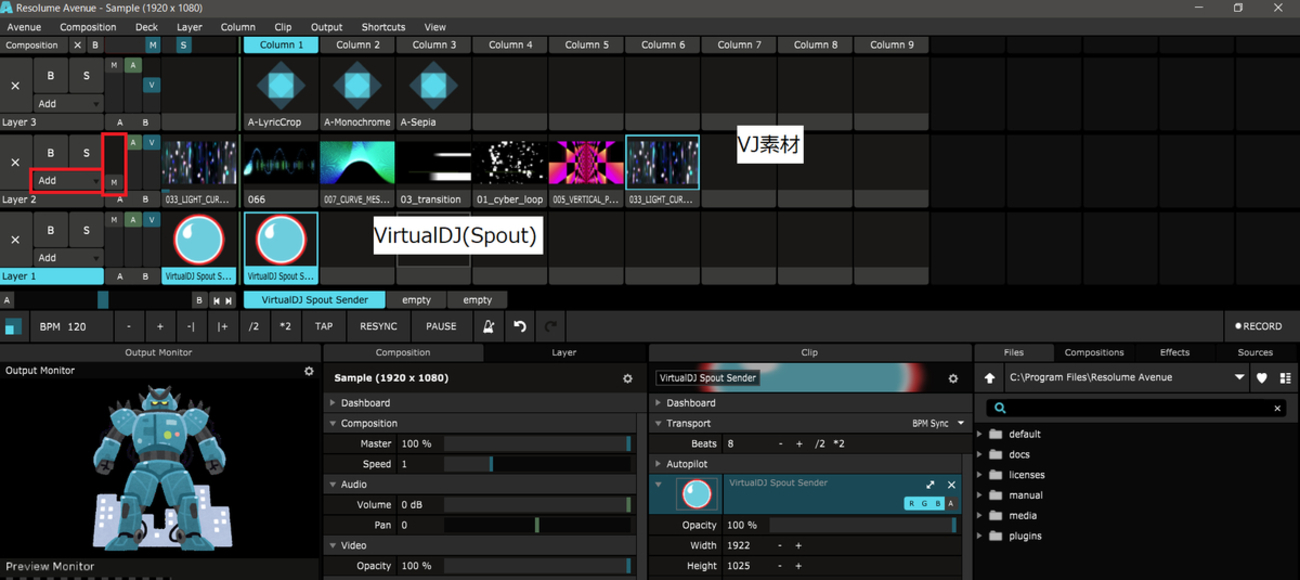Image resolution: width=1300 pixels, height=580 pixels.
Task: Toggle the alpha A channel on source
Action: (x=951, y=504)
